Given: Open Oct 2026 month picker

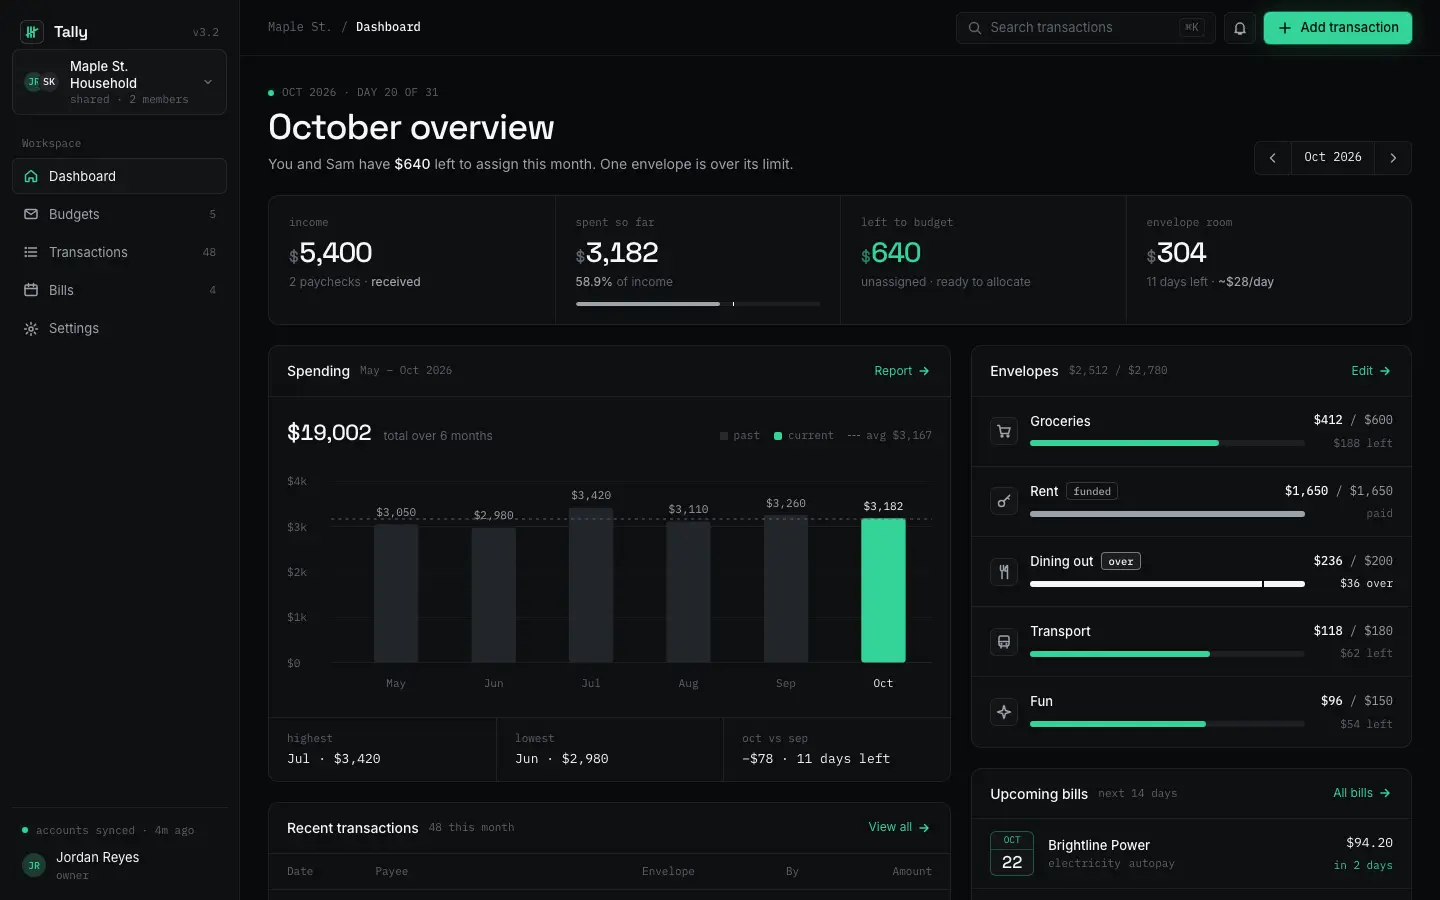Looking at the screenshot, I should [1333, 158].
